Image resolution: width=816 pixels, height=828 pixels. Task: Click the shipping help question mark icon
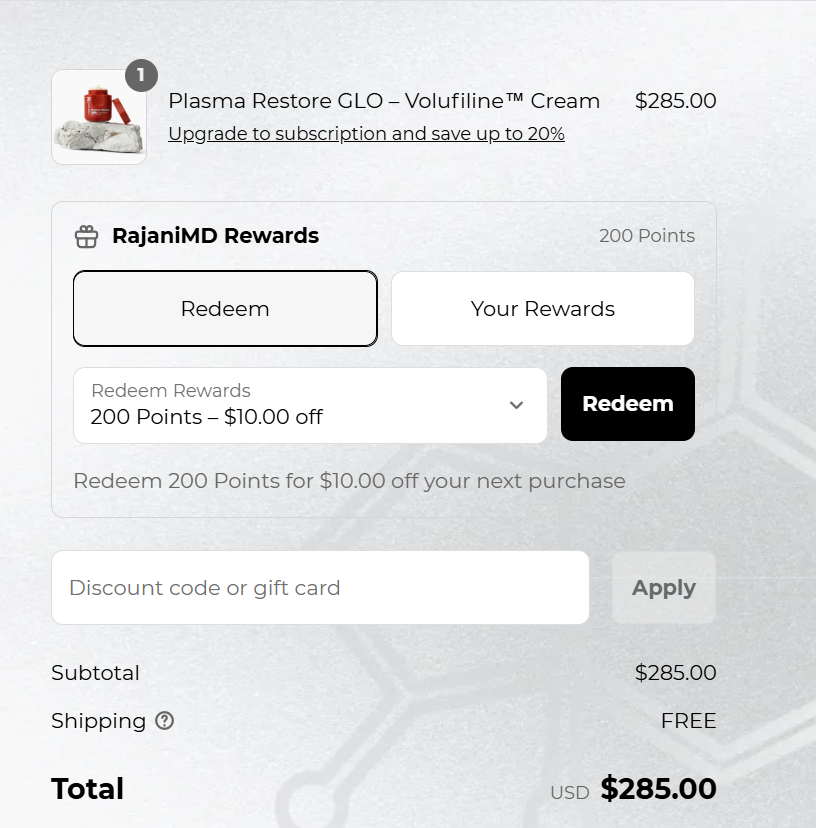coord(165,721)
